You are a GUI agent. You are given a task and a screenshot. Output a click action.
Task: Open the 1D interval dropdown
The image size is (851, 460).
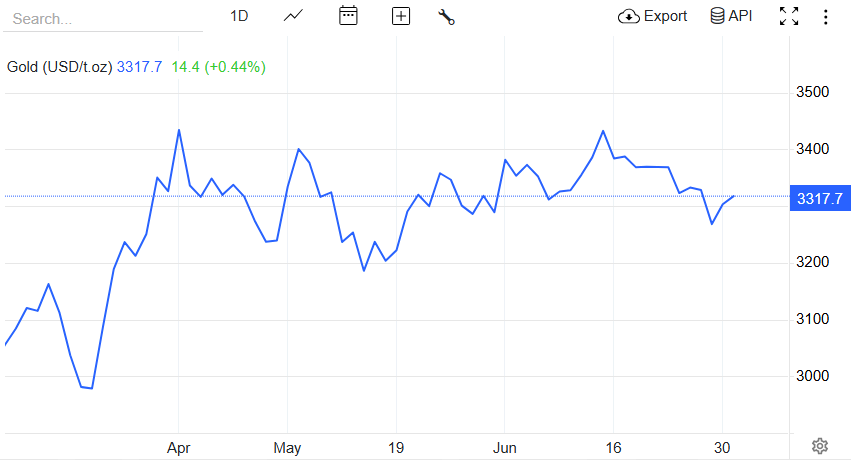point(239,16)
